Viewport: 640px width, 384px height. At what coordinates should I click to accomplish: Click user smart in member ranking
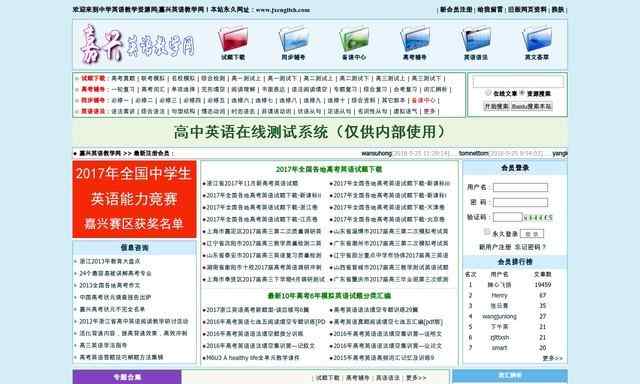(499, 348)
